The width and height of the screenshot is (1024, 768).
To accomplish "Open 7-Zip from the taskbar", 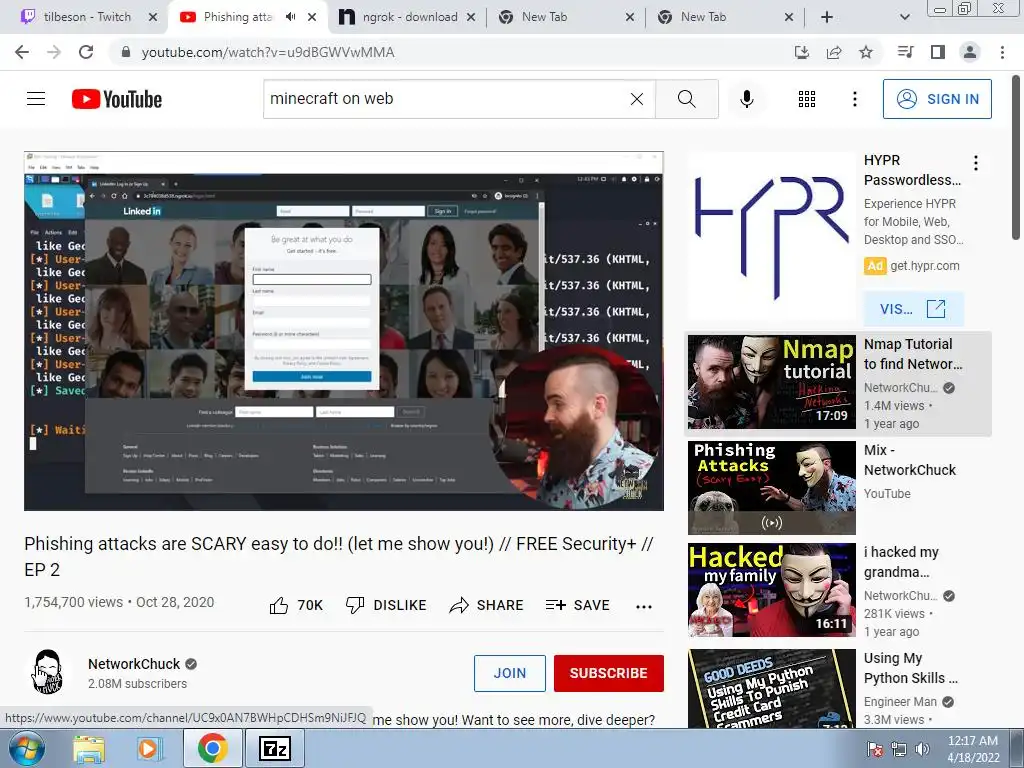I will point(274,749).
